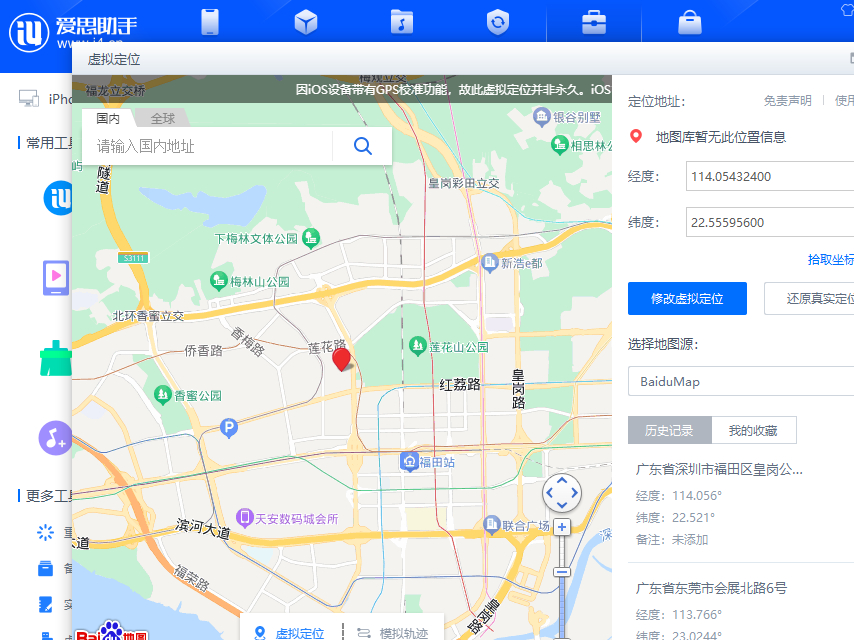854x640 pixels.
Task: Click the iPhone device entry in sidebar
Action: pos(46,99)
